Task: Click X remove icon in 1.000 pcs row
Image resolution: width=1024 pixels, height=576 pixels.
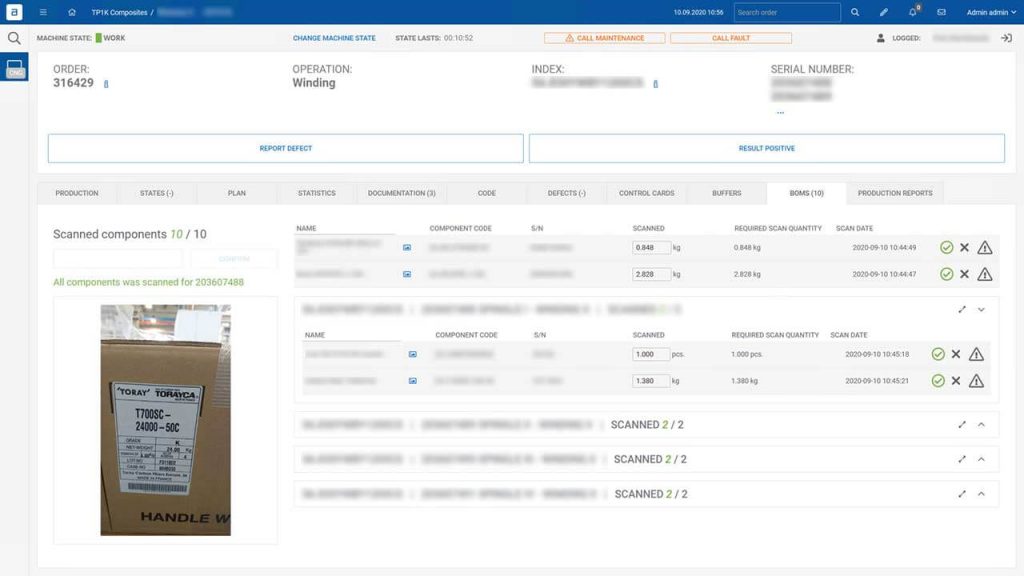Action: [955, 354]
